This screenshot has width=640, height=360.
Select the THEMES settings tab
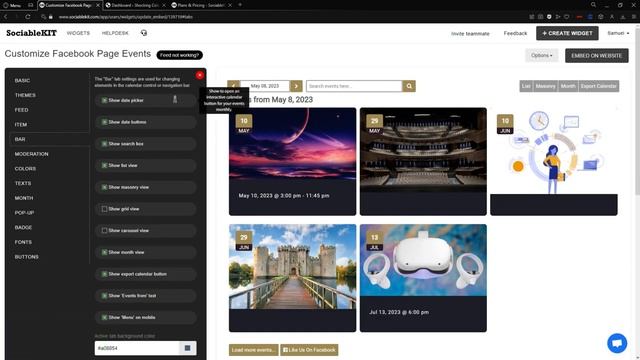tap(25, 95)
